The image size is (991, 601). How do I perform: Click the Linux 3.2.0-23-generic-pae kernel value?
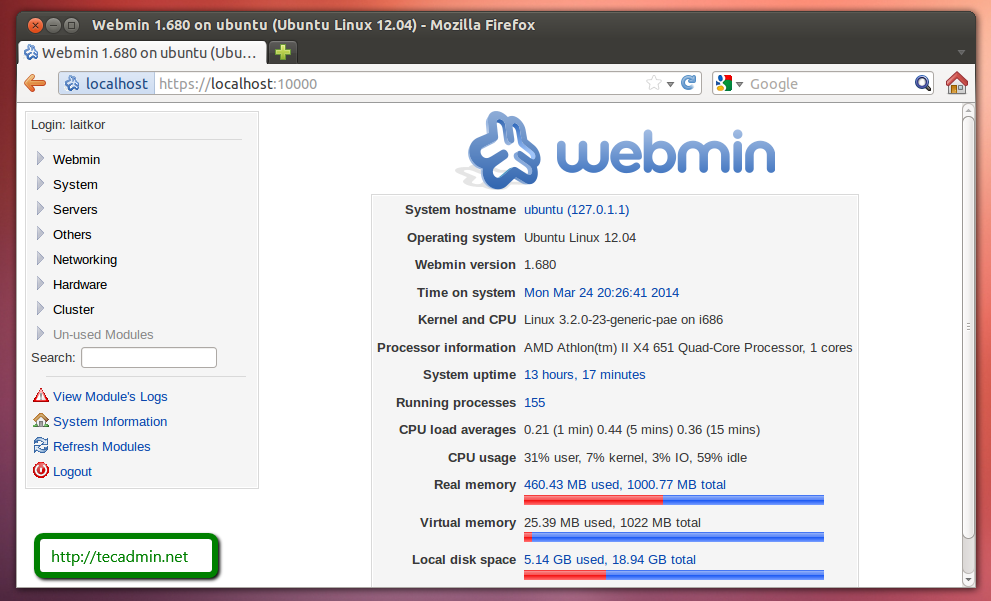[623, 320]
